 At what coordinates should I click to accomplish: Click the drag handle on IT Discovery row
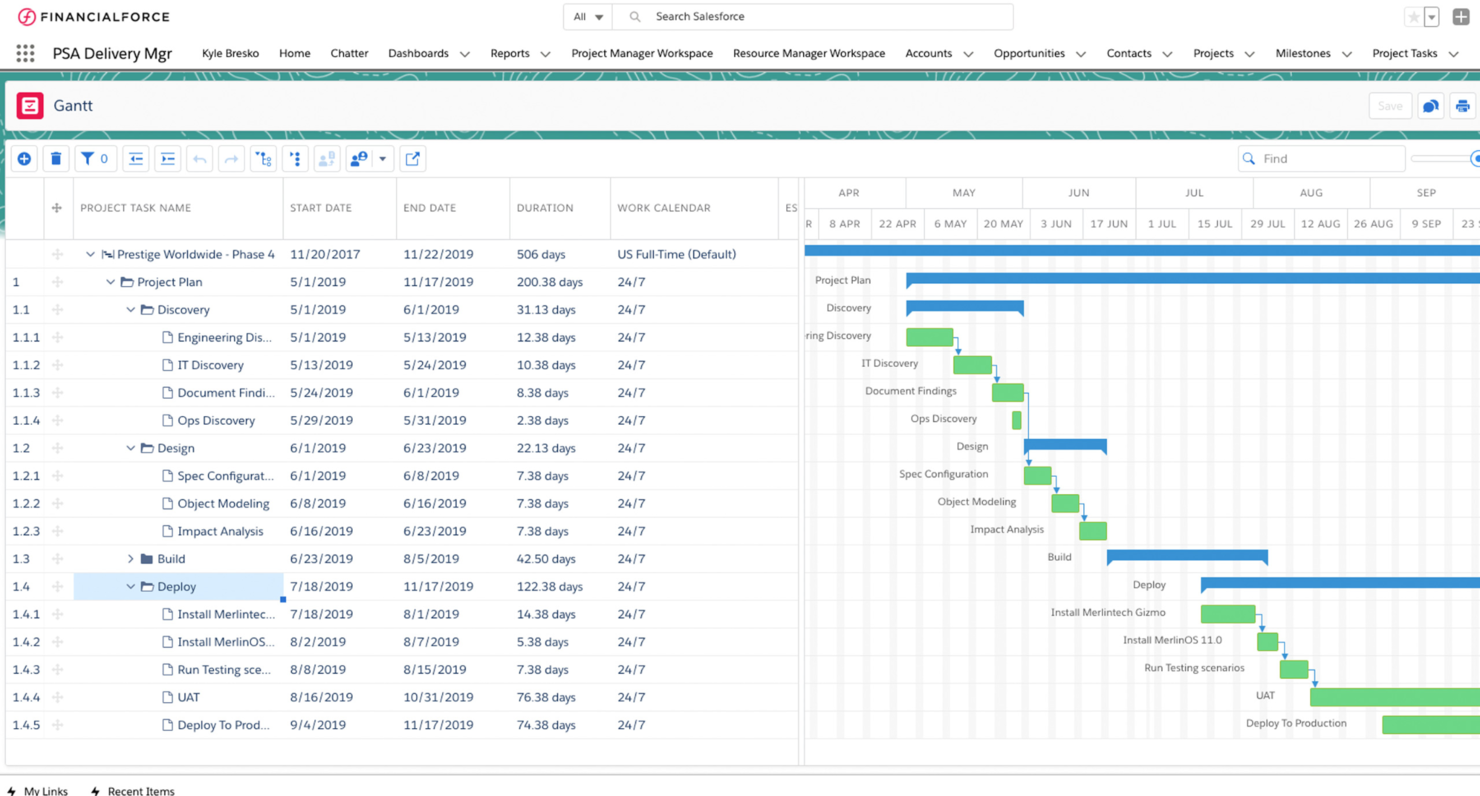[57, 365]
